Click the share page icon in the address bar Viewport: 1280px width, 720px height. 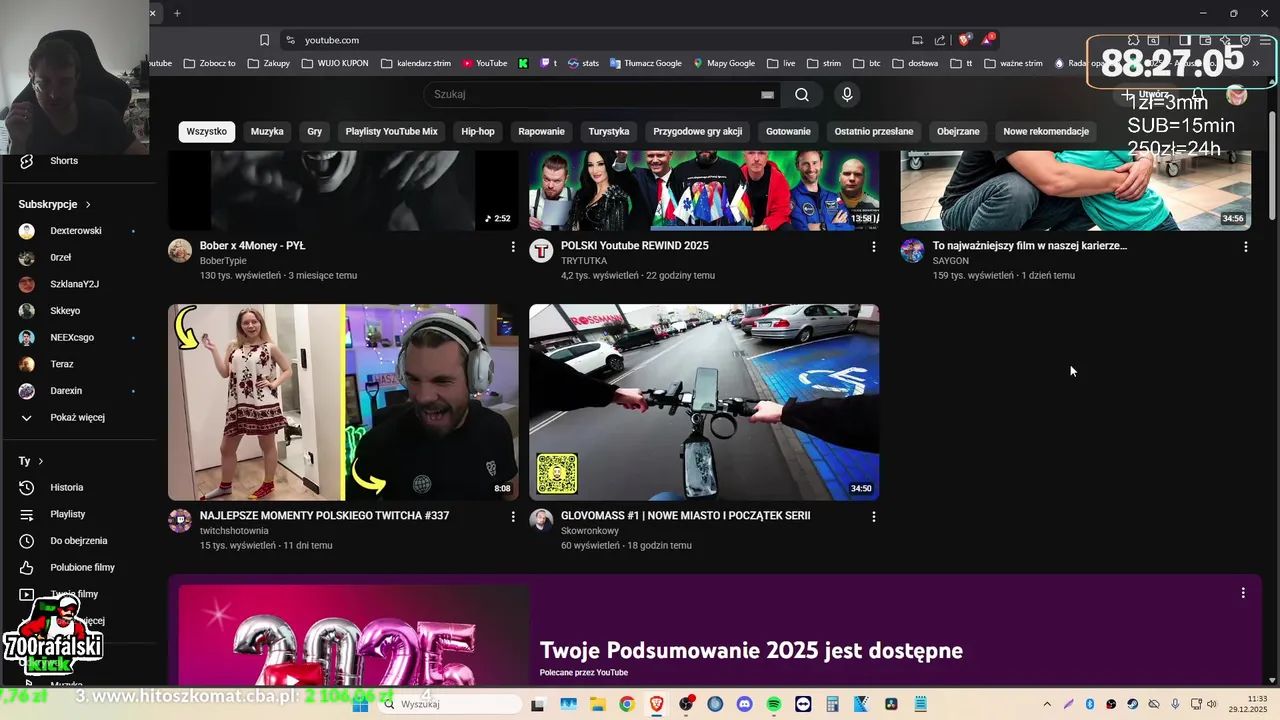[x=940, y=40]
